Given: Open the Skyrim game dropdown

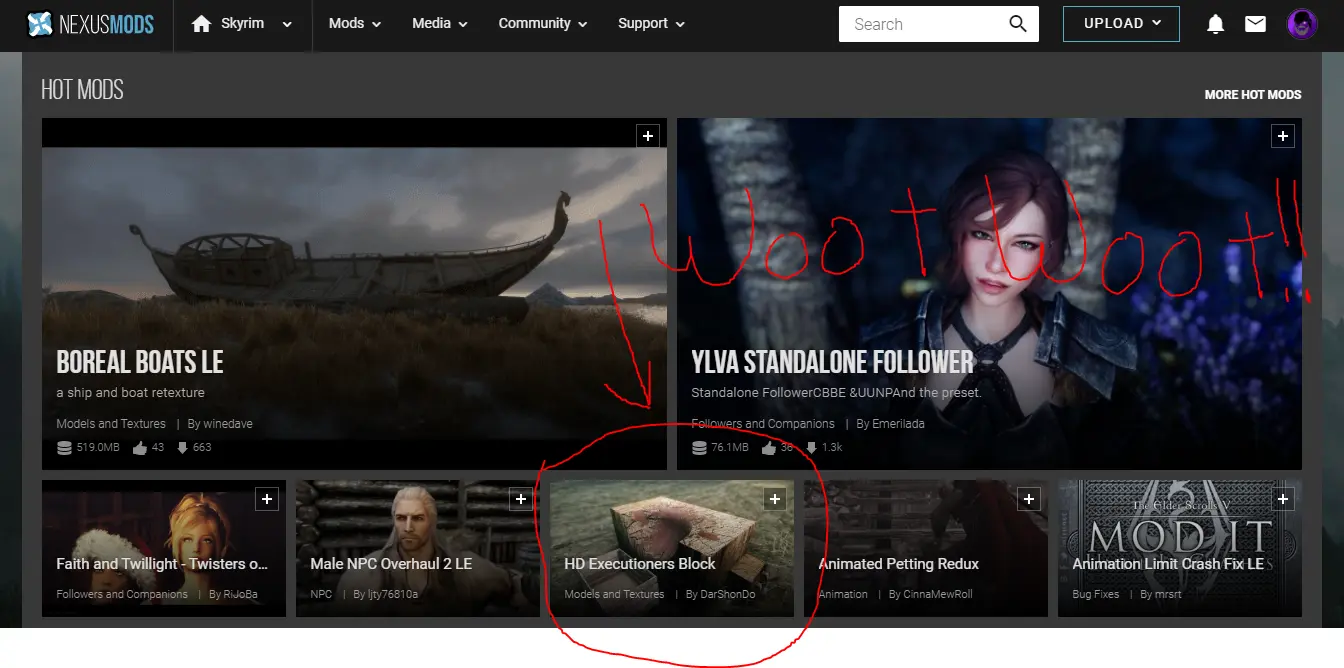Looking at the screenshot, I should coord(257,24).
